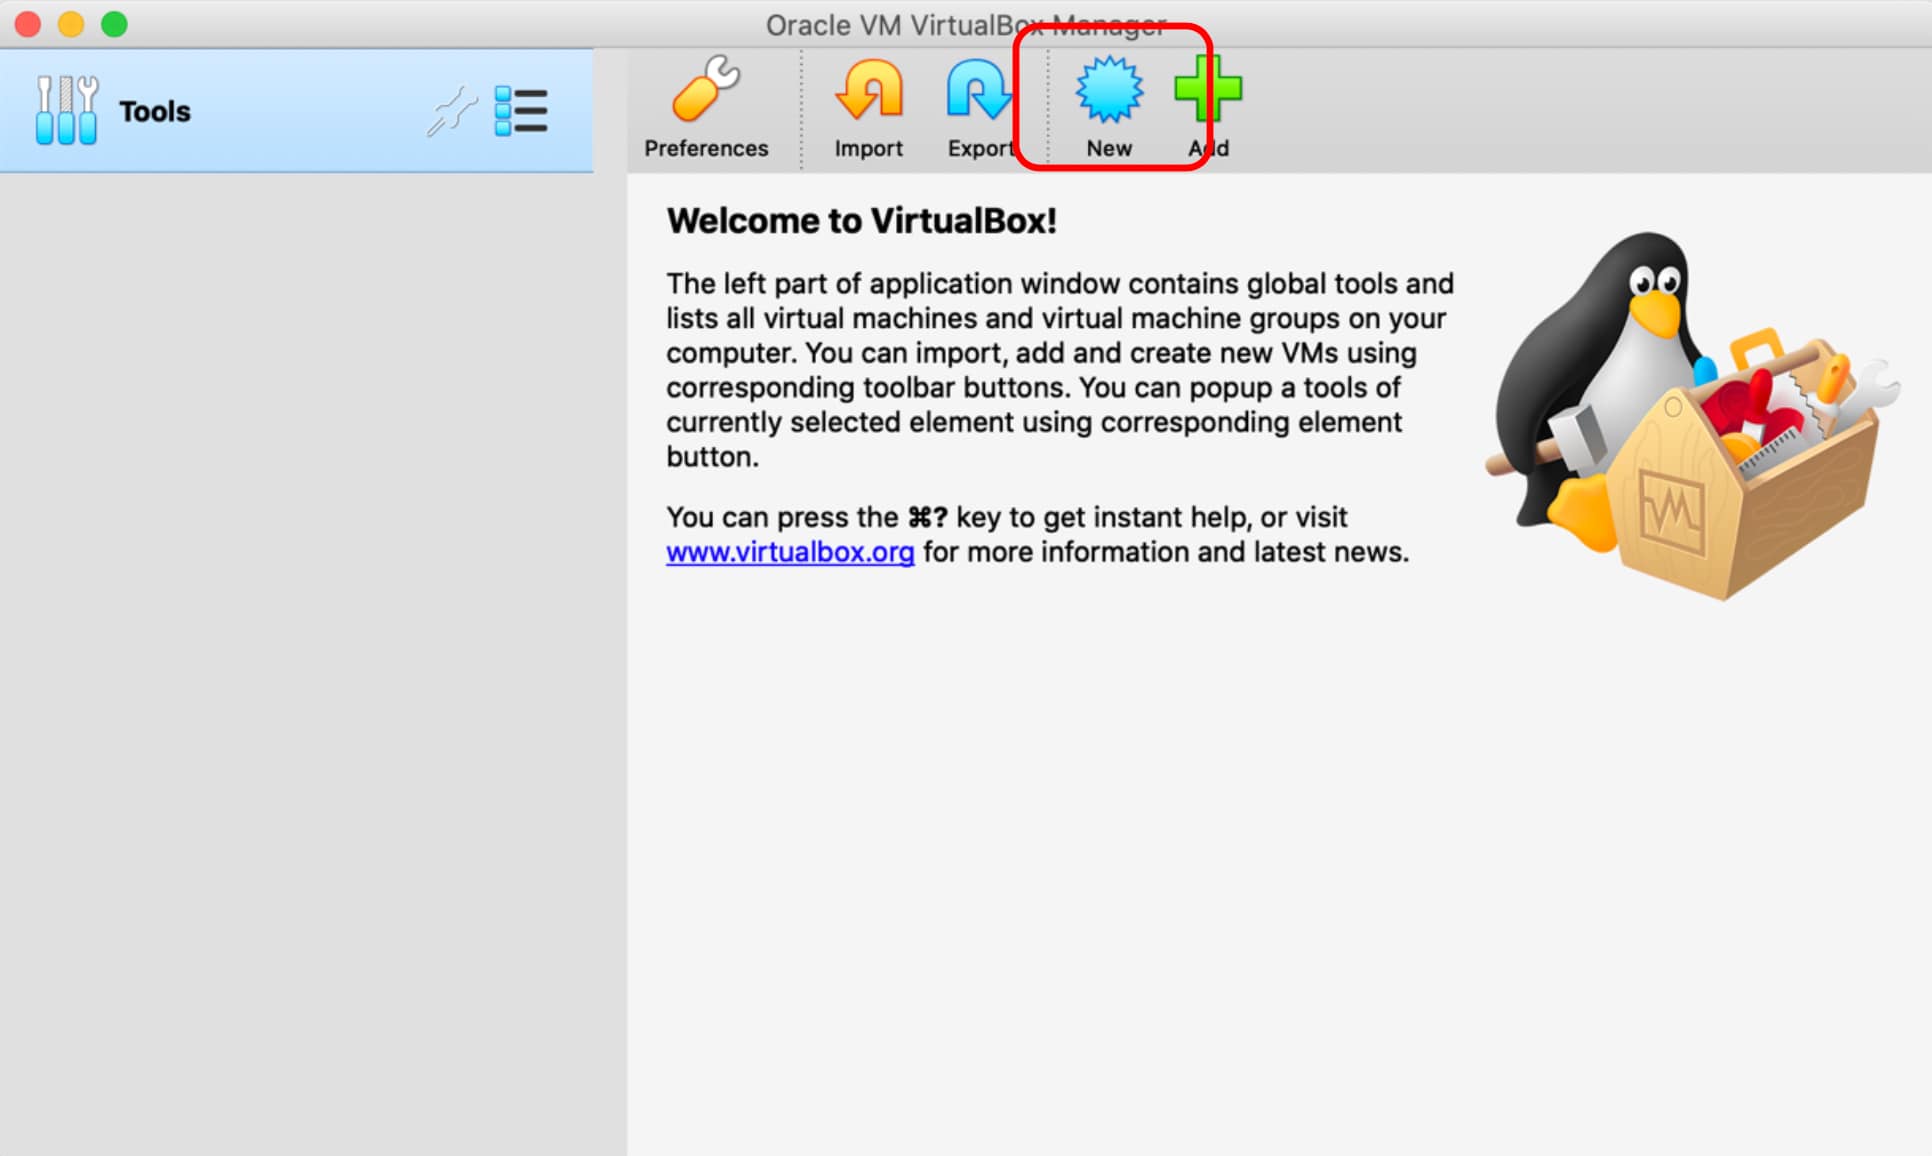Select the Tools screwdriver icon in sidebar
Image resolution: width=1932 pixels, height=1156 pixels.
(66, 110)
